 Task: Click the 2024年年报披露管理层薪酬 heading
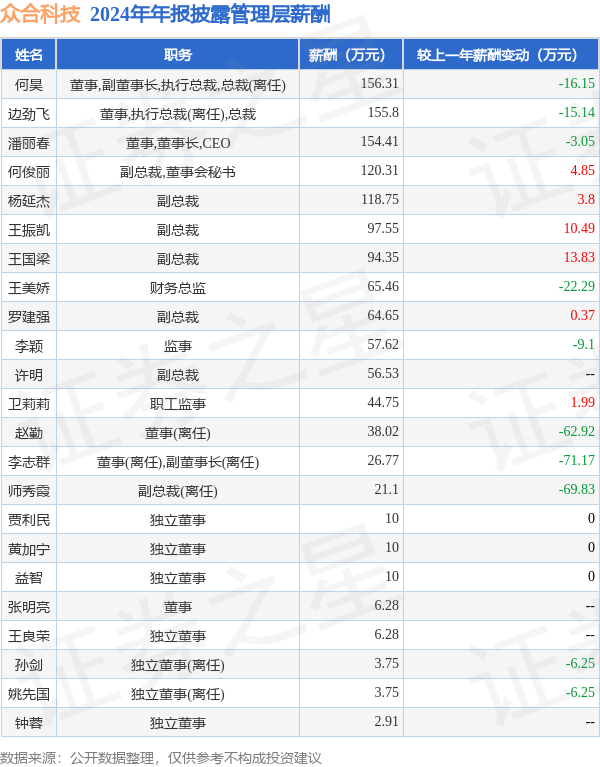point(210,14)
